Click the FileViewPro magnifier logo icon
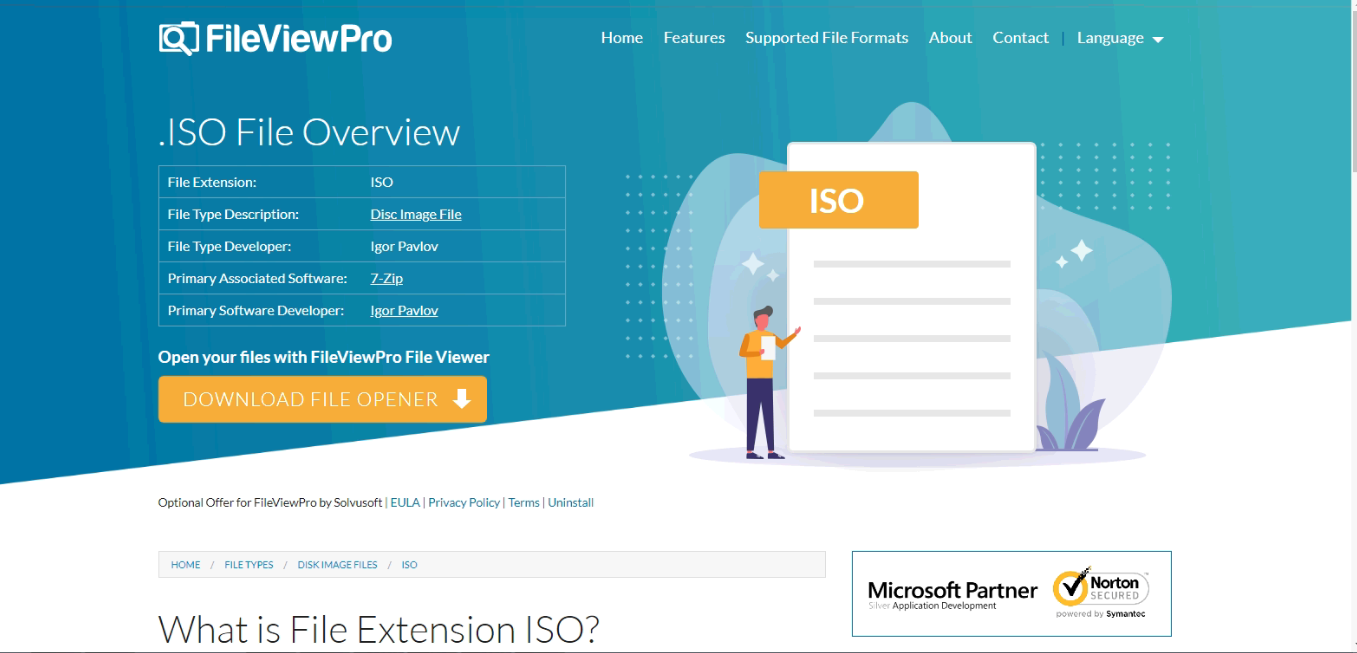1357x653 pixels. [x=178, y=38]
